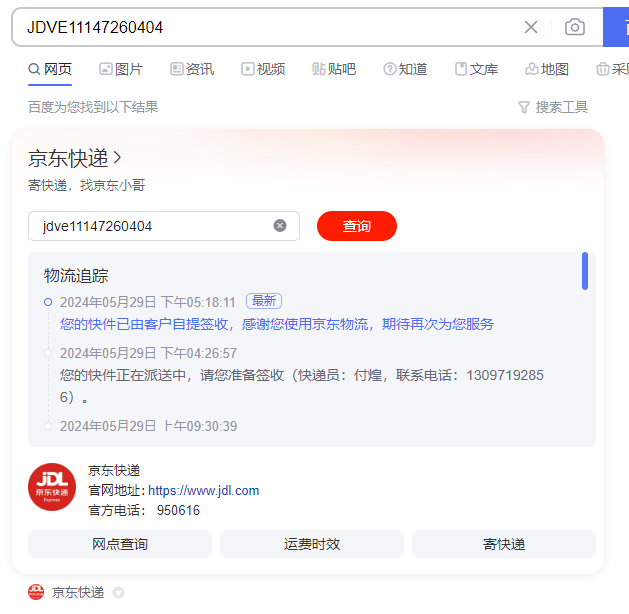Open image search camera icon
This screenshot has width=629, height=614.
point(574,27)
